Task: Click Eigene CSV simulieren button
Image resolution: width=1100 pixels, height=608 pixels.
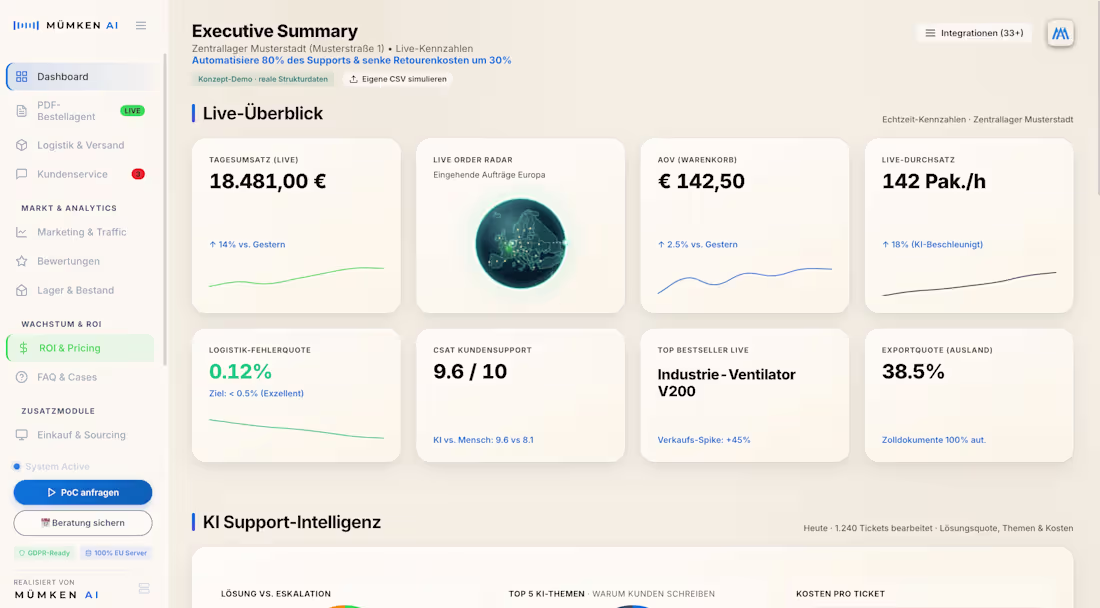Action: [398, 79]
